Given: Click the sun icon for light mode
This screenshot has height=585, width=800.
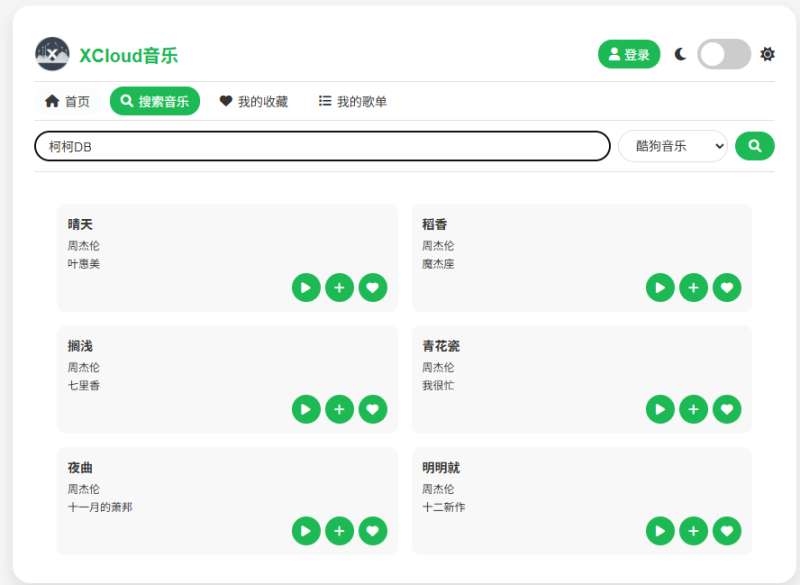Looking at the screenshot, I should [767, 54].
